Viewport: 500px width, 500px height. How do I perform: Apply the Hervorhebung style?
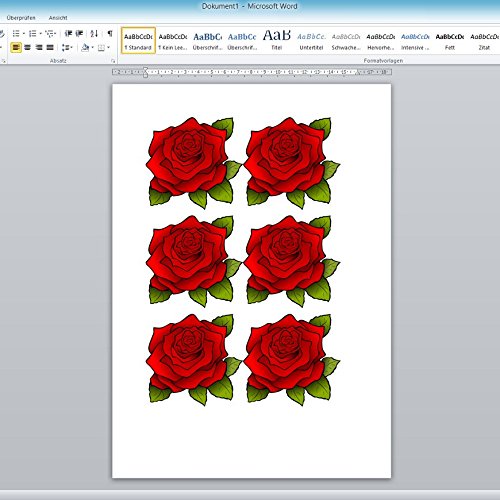coord(381,41)
